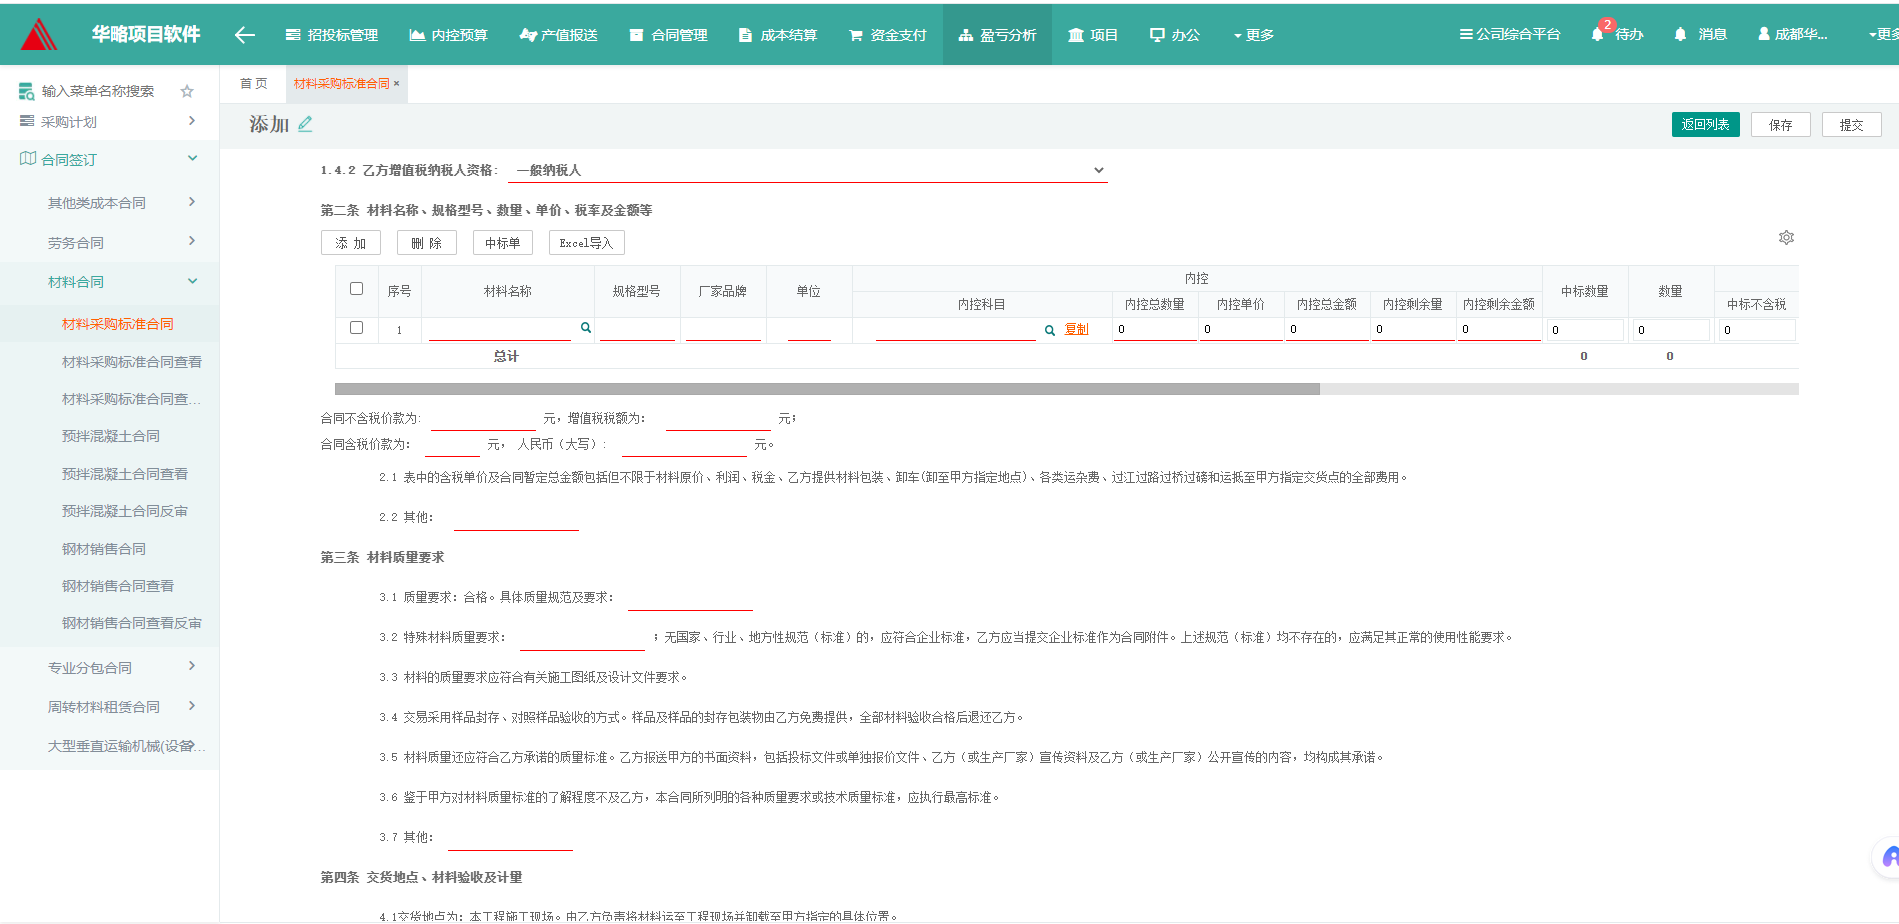This screenshot has height=924, width=1899.
Task: Focus the 输入菜单名称搜索 field
Action: 98,91
